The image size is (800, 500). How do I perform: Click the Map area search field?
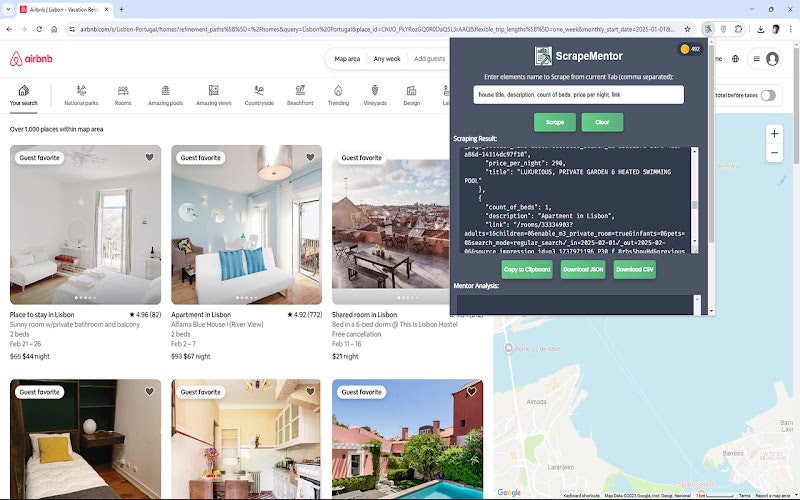(x=347, y=59)
